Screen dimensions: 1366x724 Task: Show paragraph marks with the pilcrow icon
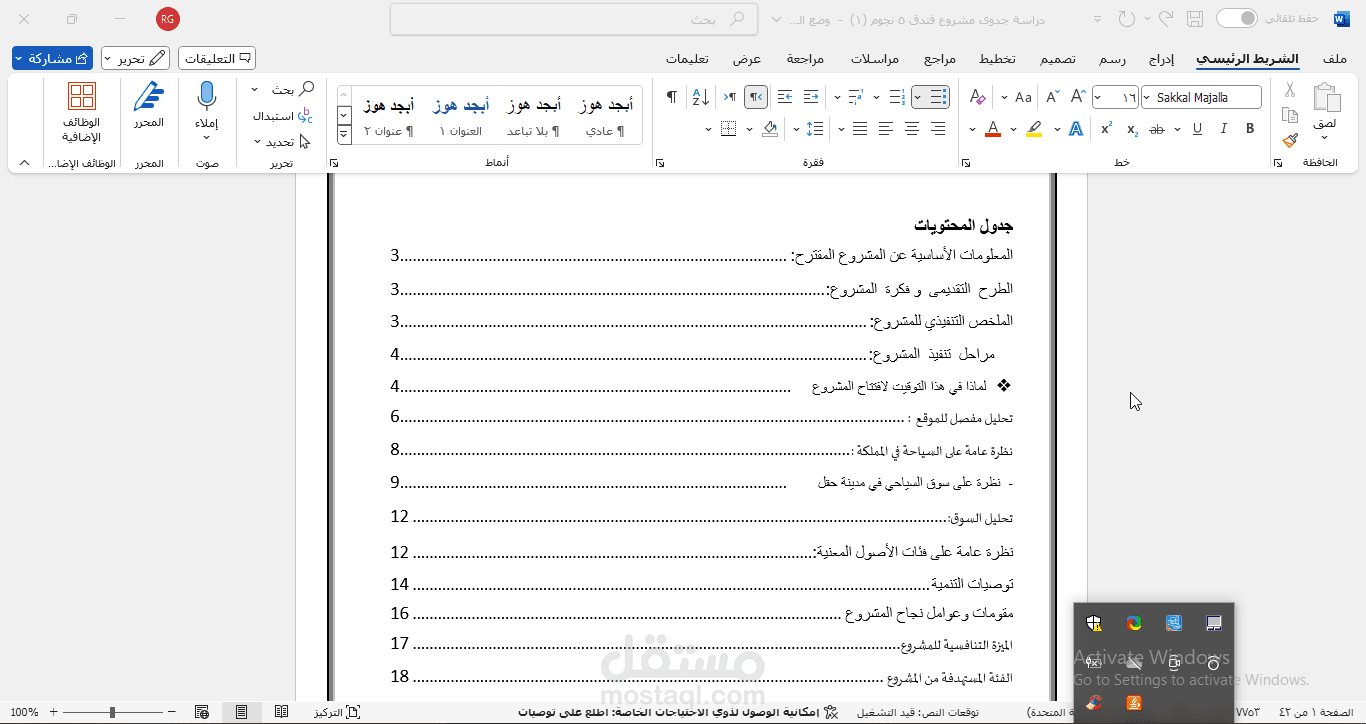(x=672, y=95)
